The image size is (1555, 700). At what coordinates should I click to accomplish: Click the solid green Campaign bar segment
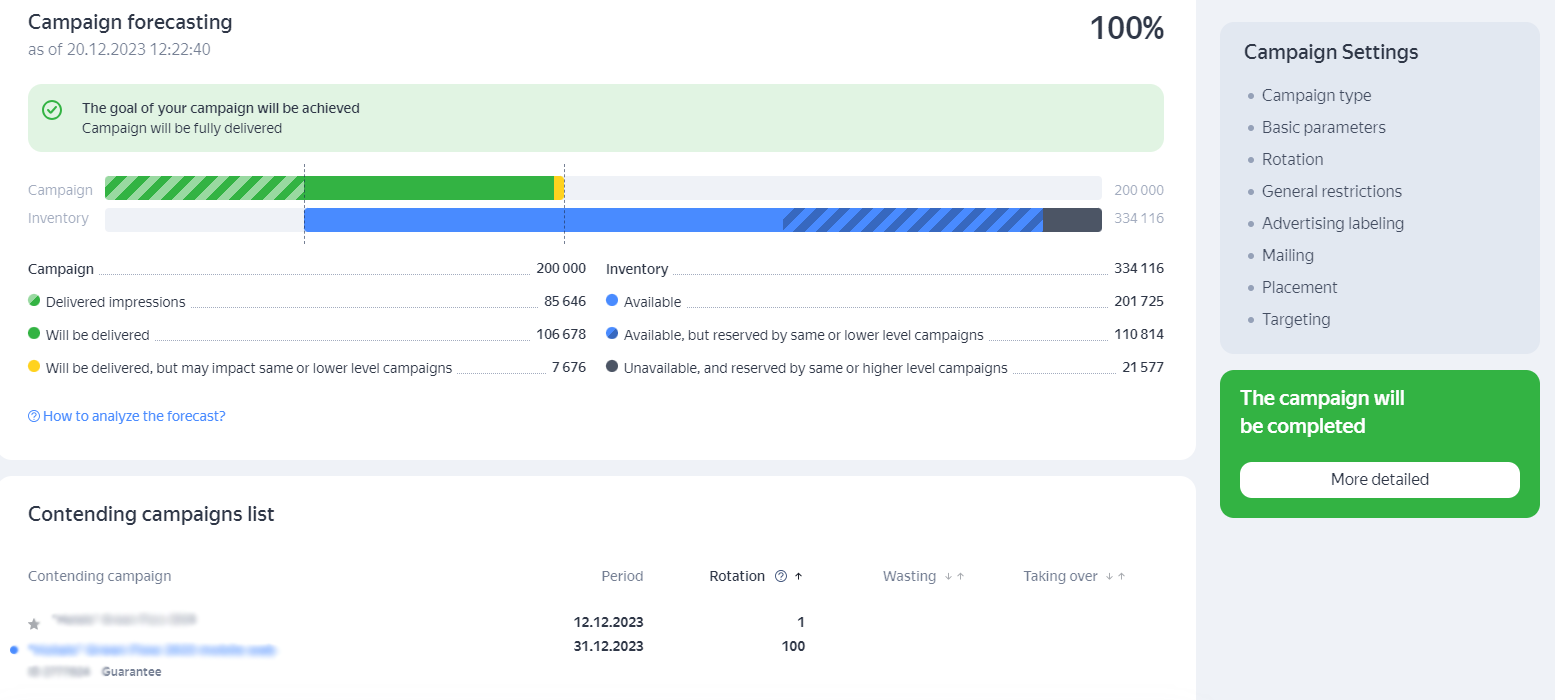coord(428,188)
